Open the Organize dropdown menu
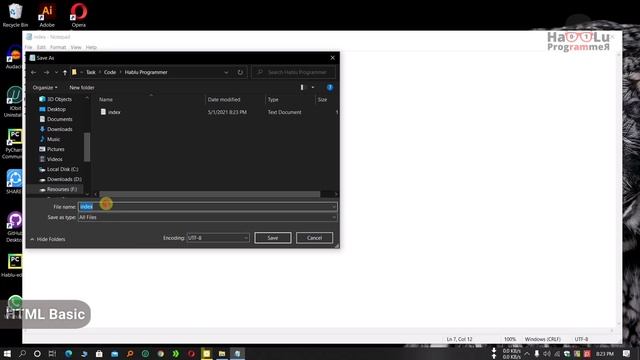 pos(45,87)
